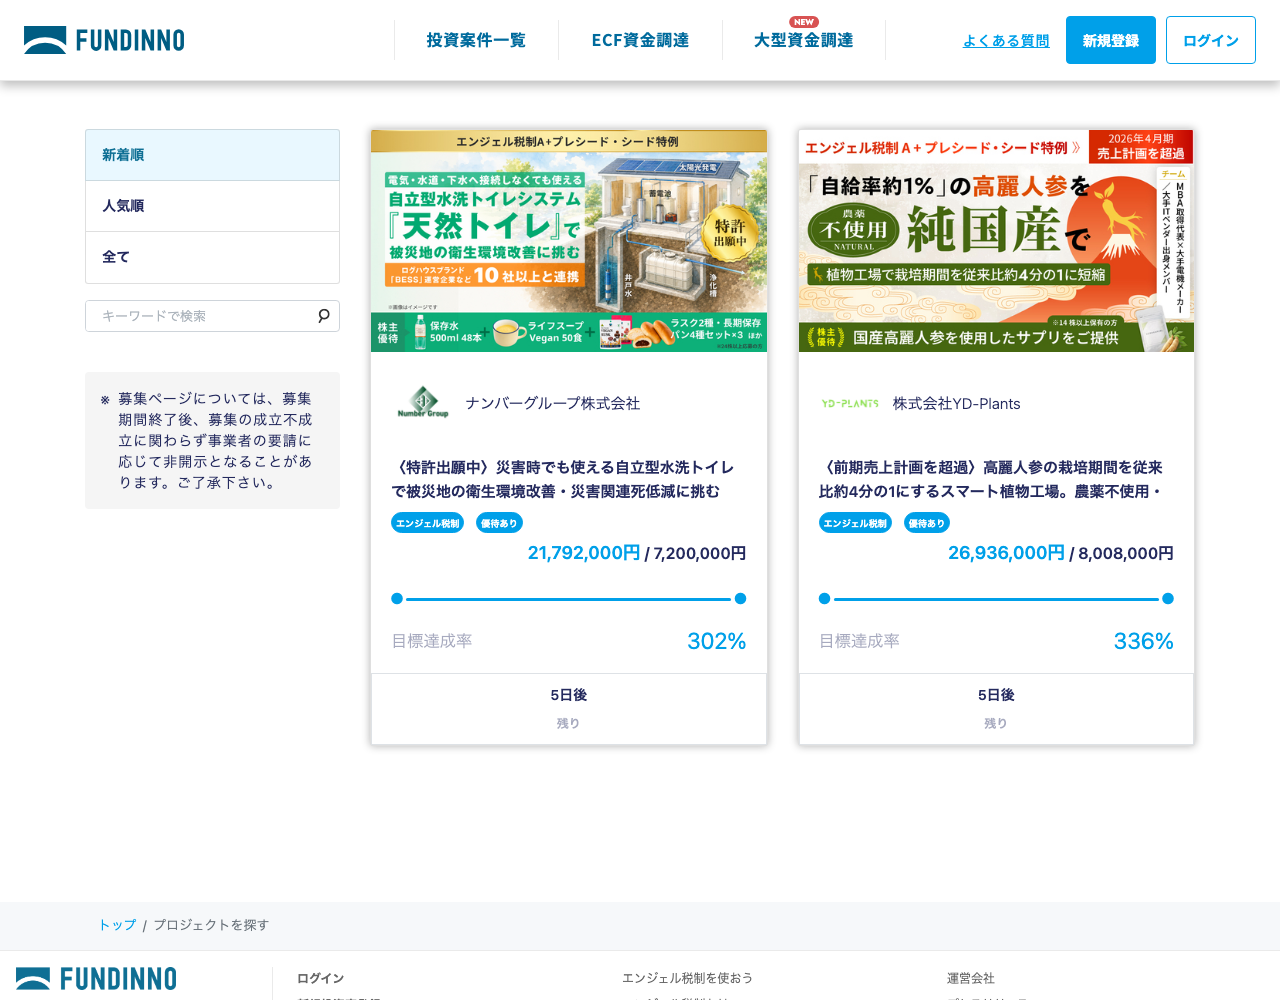Click the NEW badge above 大型資金調達
The image size is (1280, 1000).
[804, 22]
